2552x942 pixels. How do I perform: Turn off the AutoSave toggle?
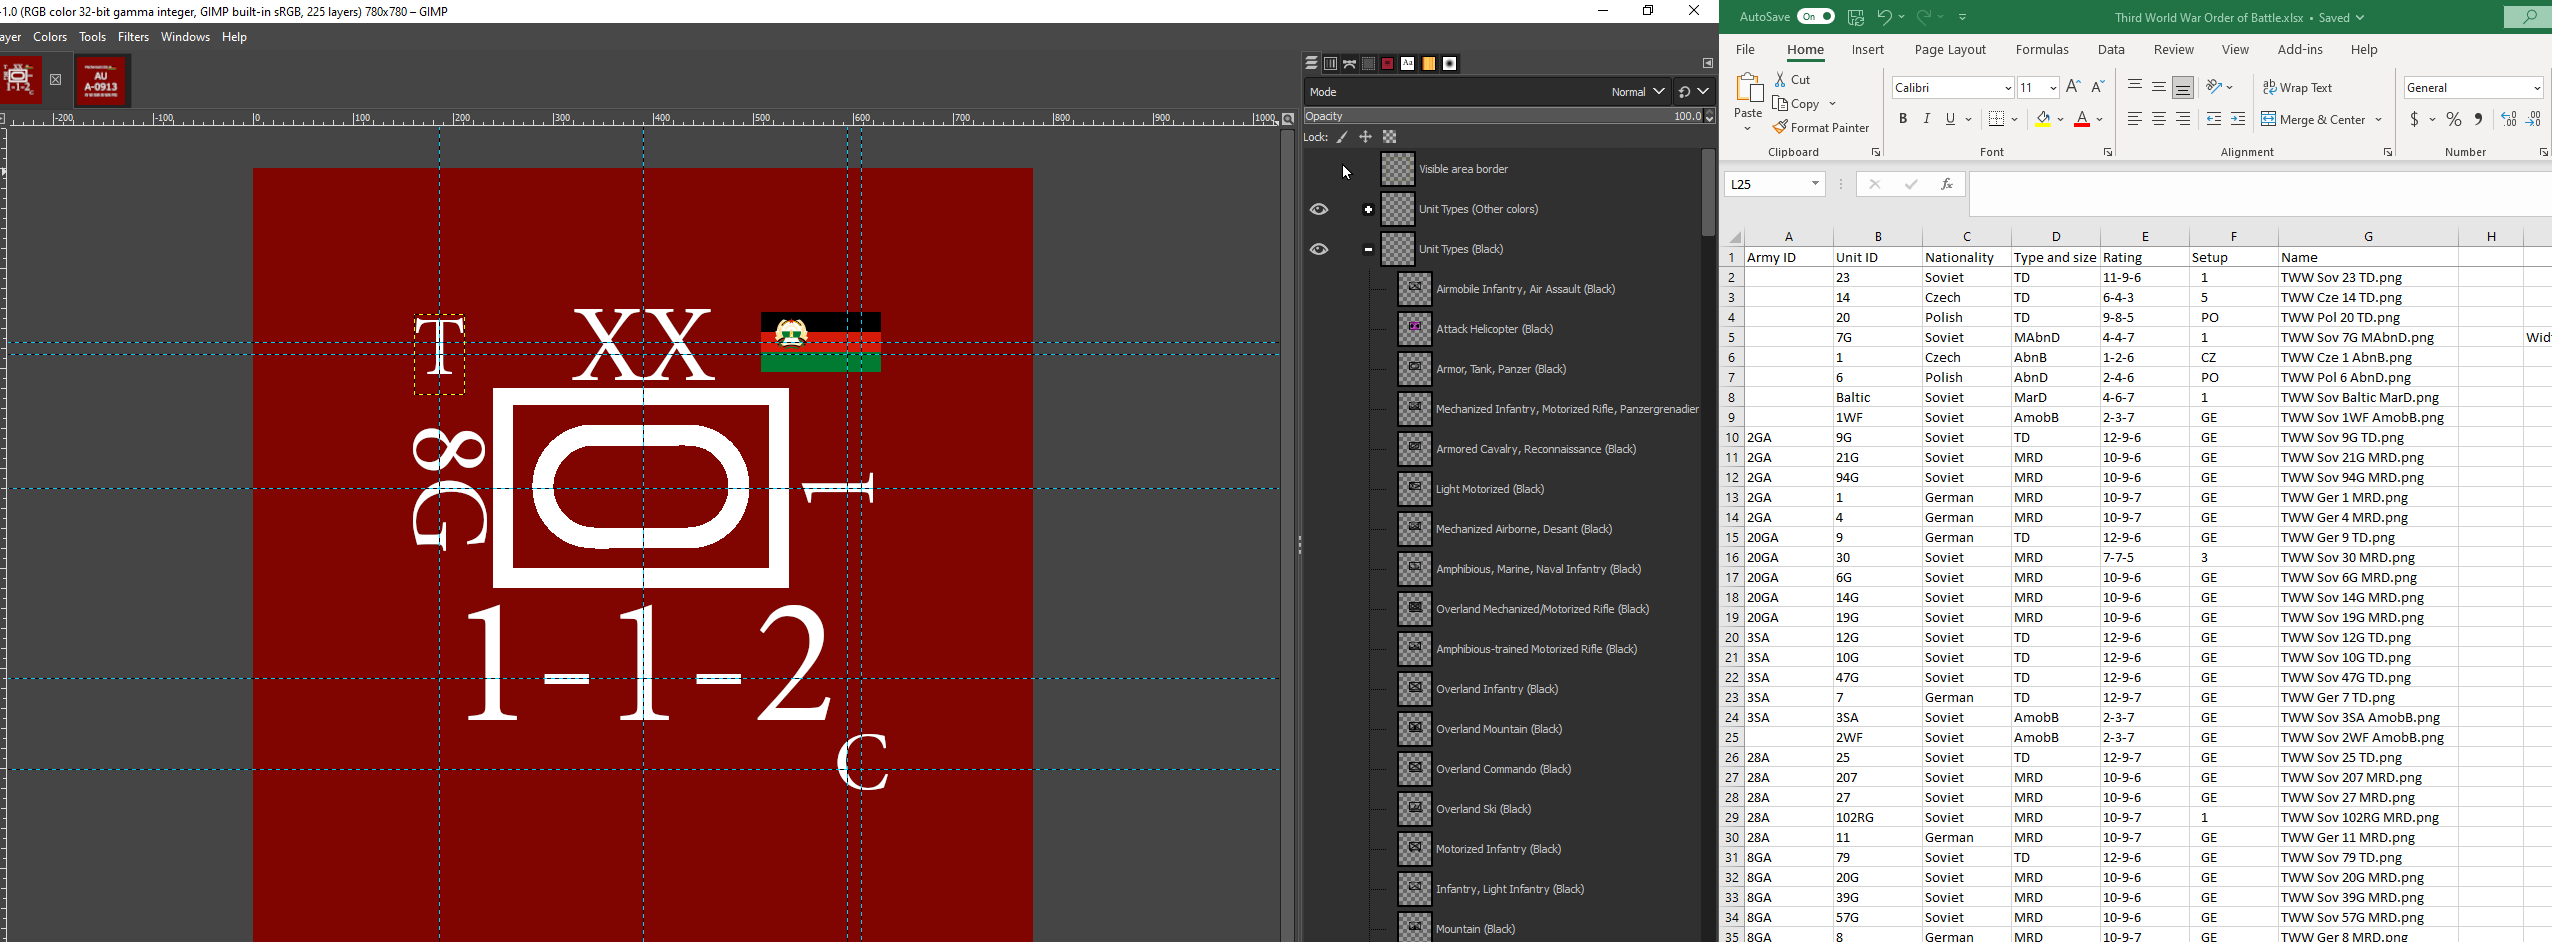(1815, 17)
